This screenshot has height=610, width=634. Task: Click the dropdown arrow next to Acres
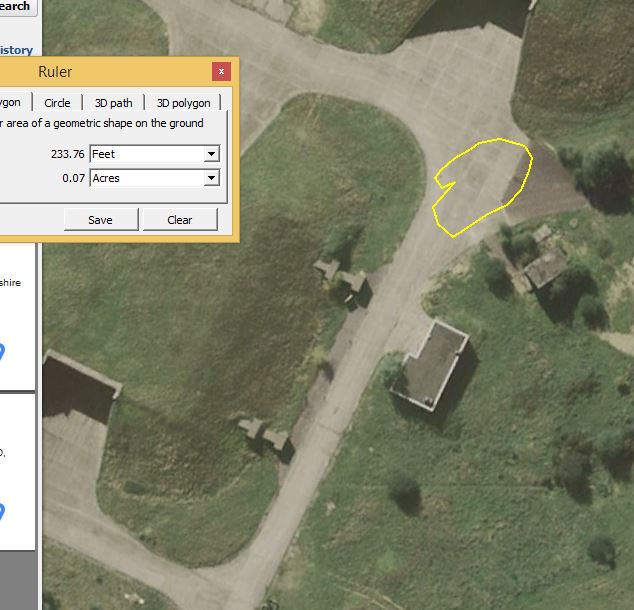coord(211,178)
